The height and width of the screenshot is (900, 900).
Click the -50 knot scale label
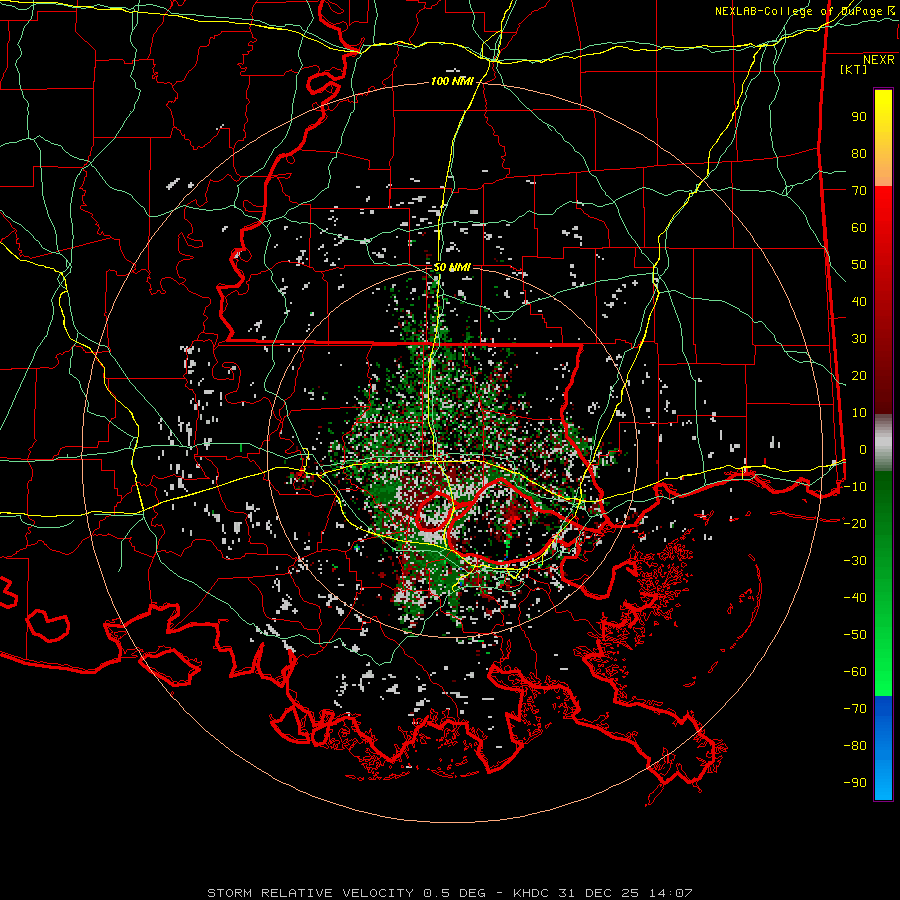[855, 635]
